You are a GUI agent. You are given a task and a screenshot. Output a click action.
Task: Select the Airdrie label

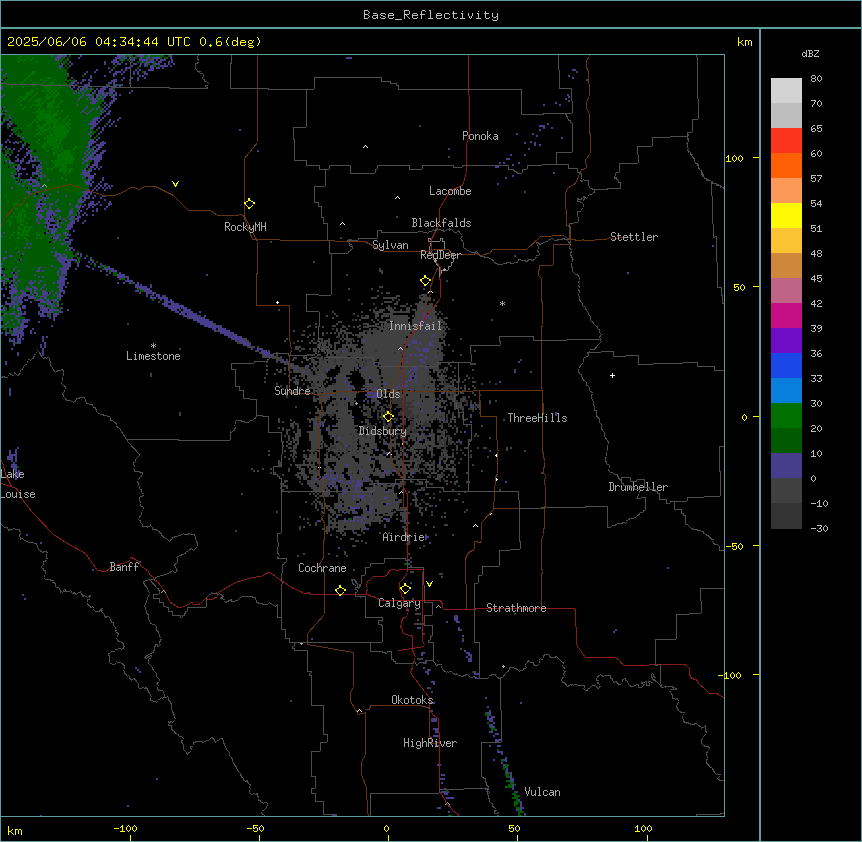coord(404,537)
